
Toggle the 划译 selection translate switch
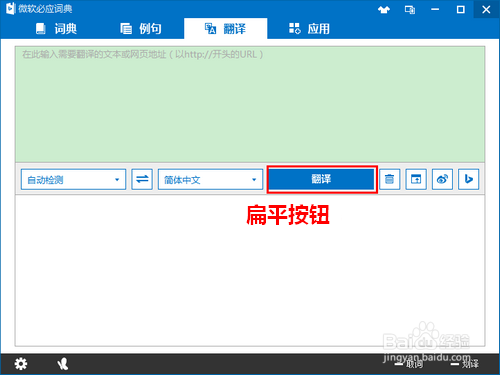[464, 364]
